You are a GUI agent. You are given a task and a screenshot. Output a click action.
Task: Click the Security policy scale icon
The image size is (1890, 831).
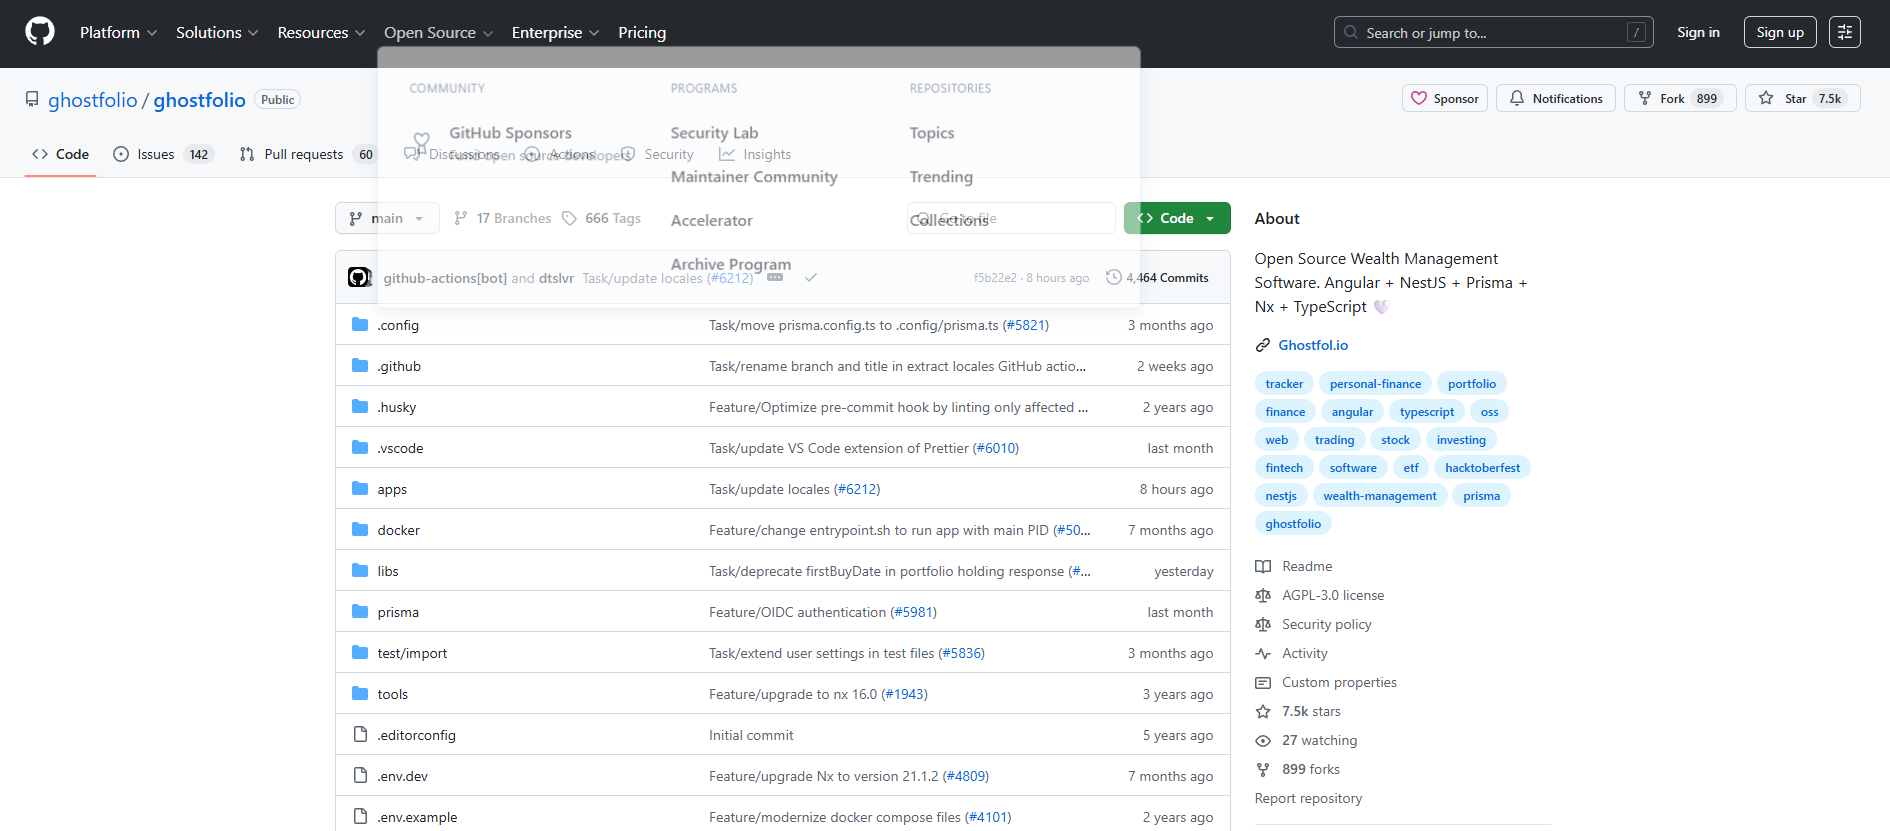coord(1263,624)
